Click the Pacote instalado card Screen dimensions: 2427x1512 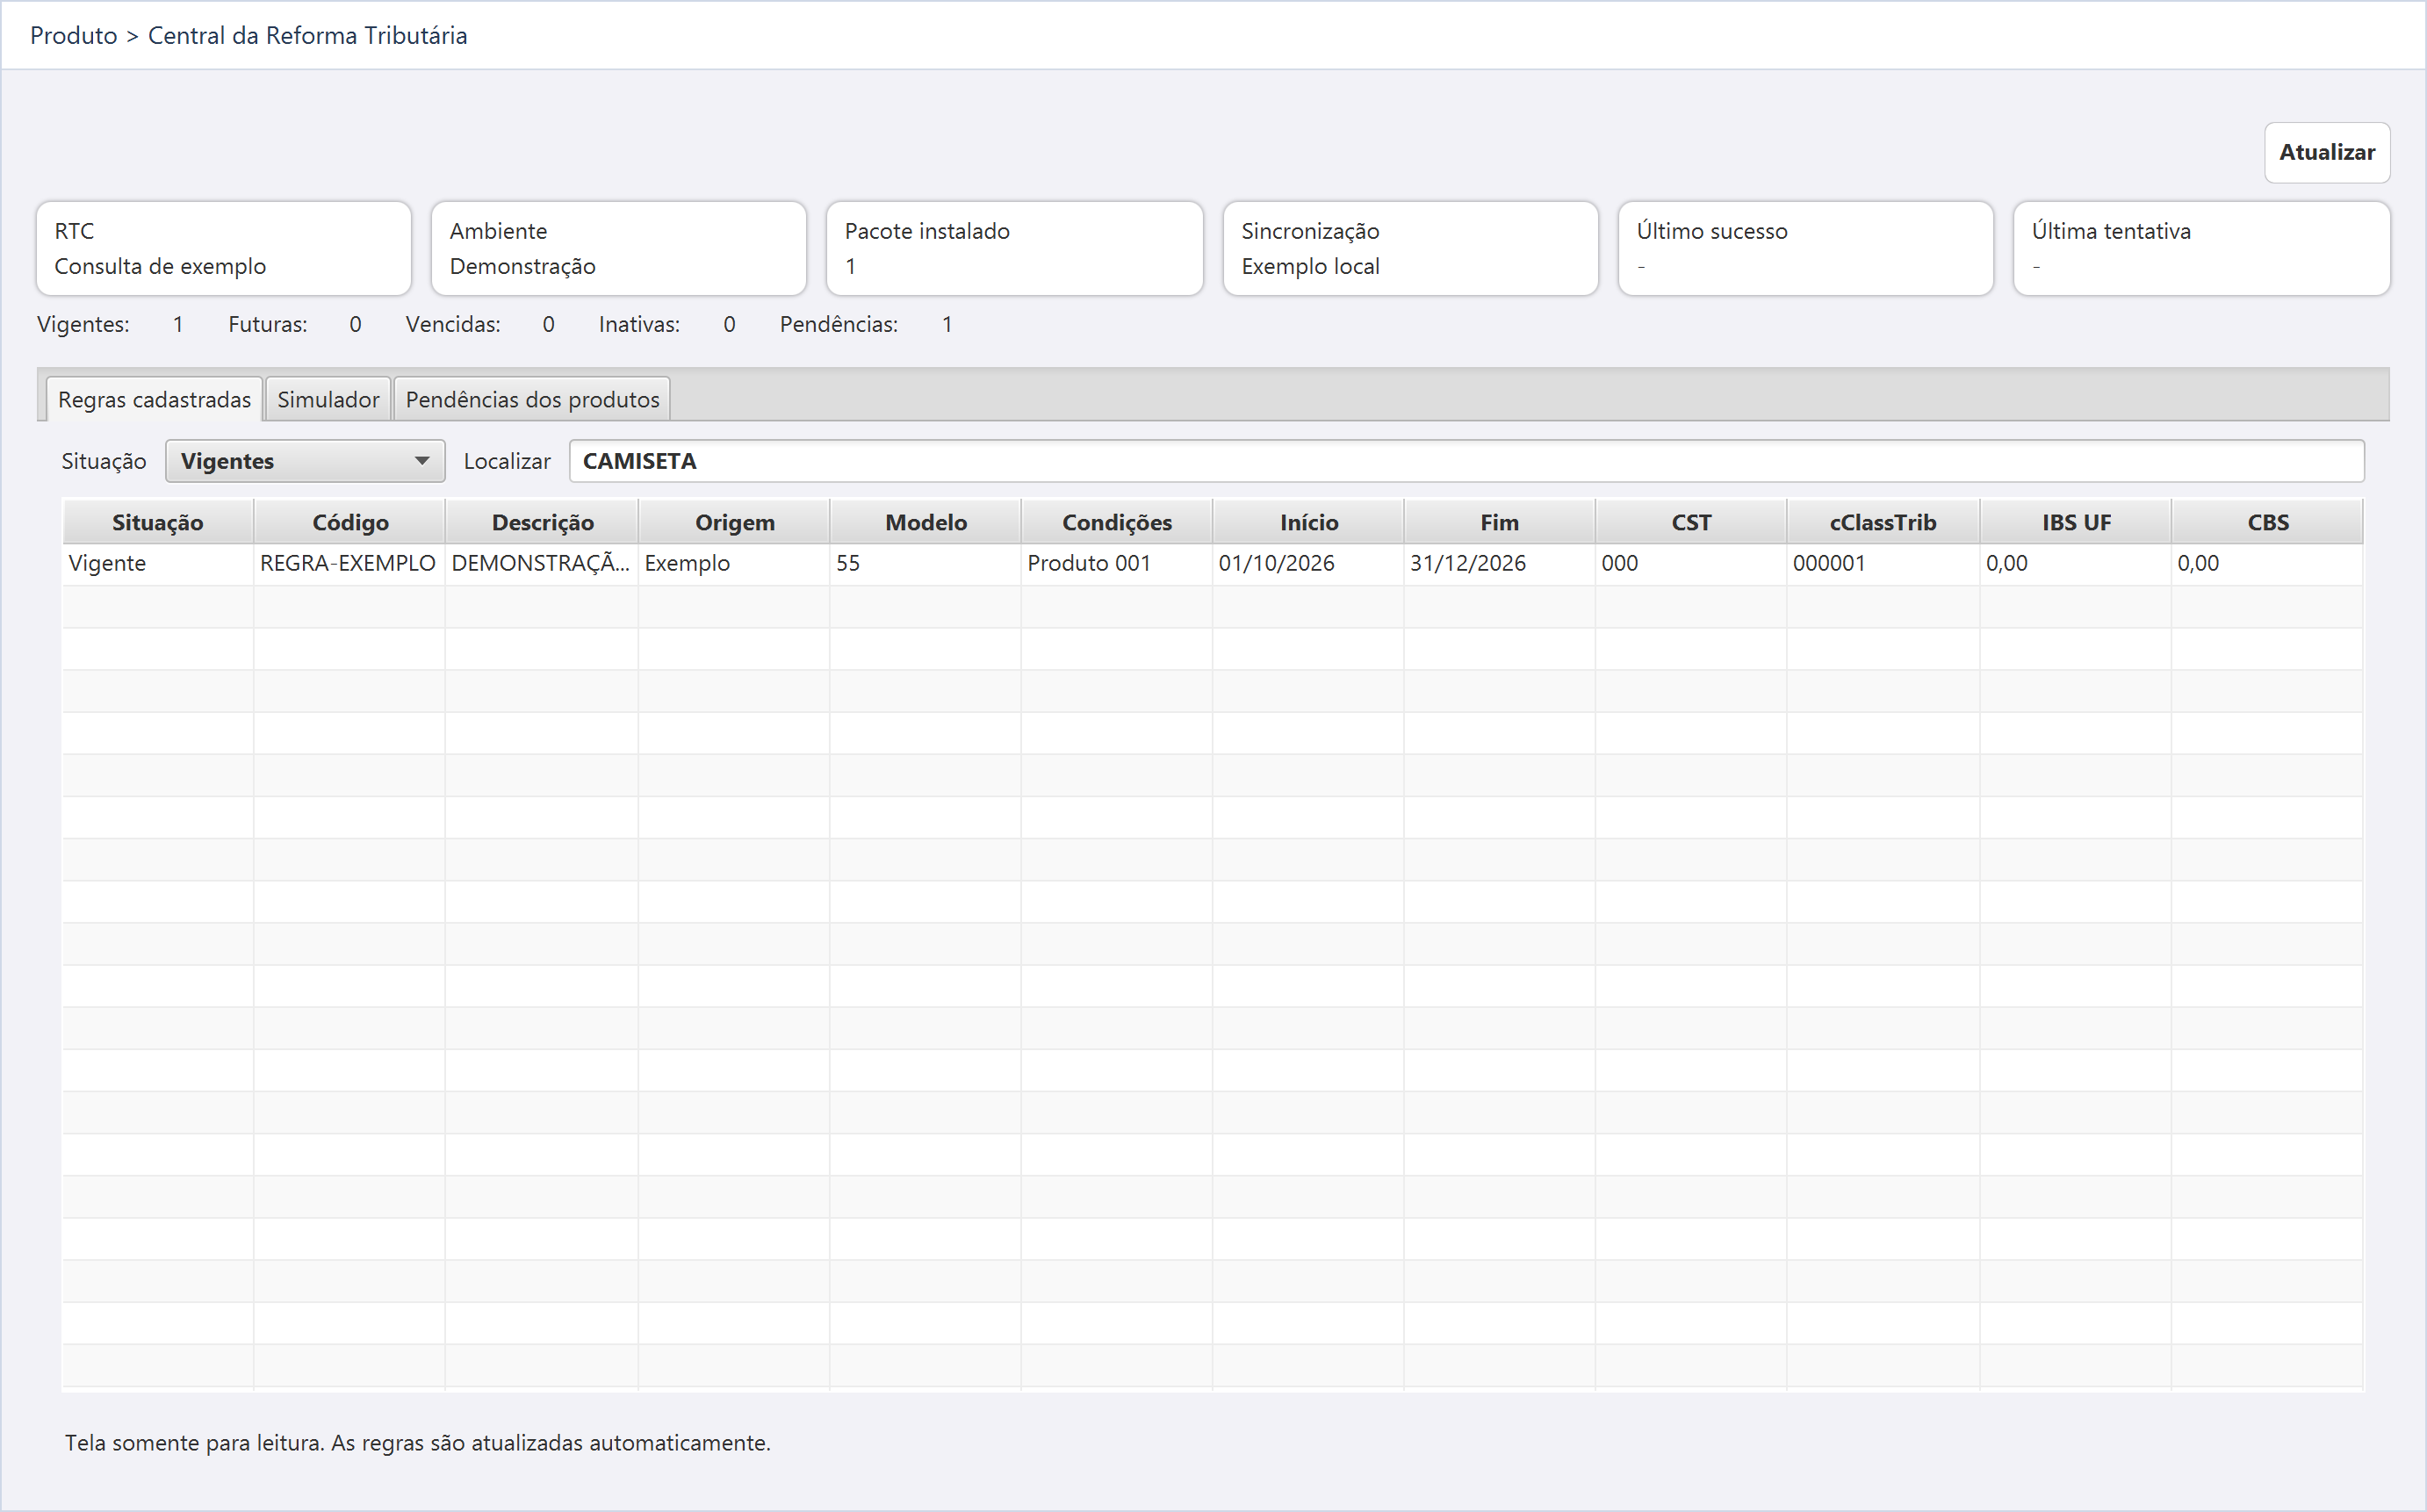[x=1014, y=248]
